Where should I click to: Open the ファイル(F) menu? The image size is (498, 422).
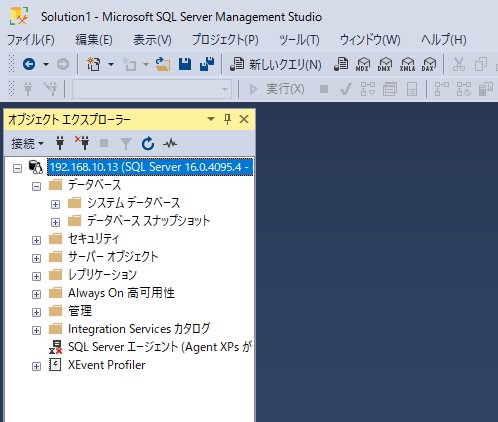pos(31,40)
